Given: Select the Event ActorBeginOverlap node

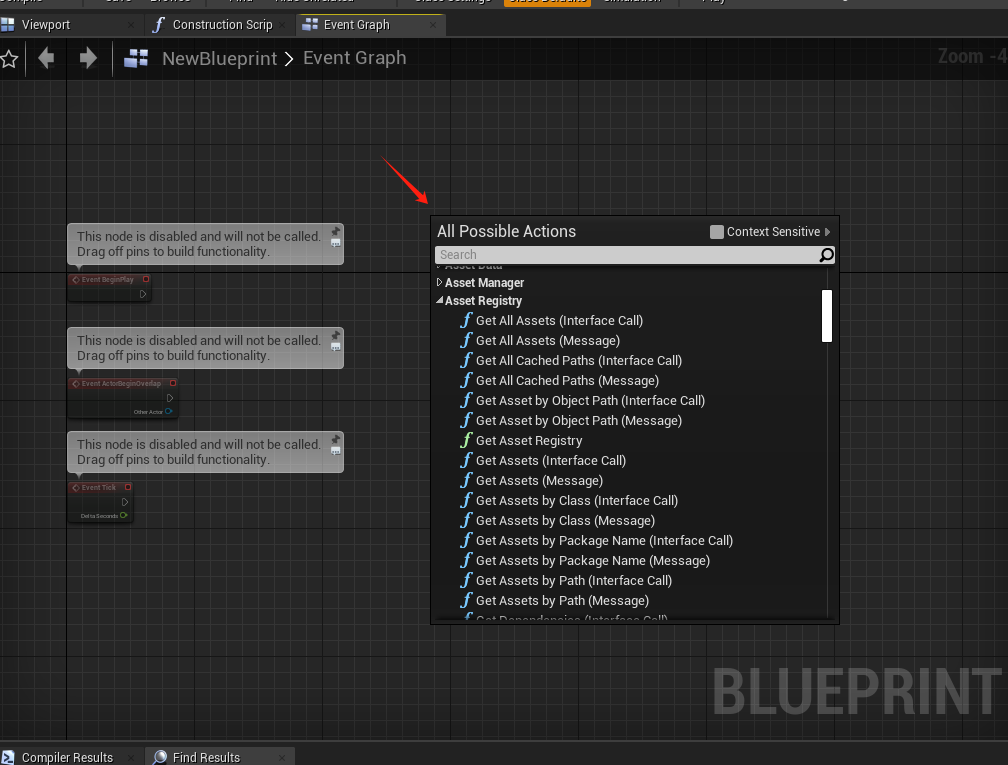Looking at the screenshot, I should point(123,398).
